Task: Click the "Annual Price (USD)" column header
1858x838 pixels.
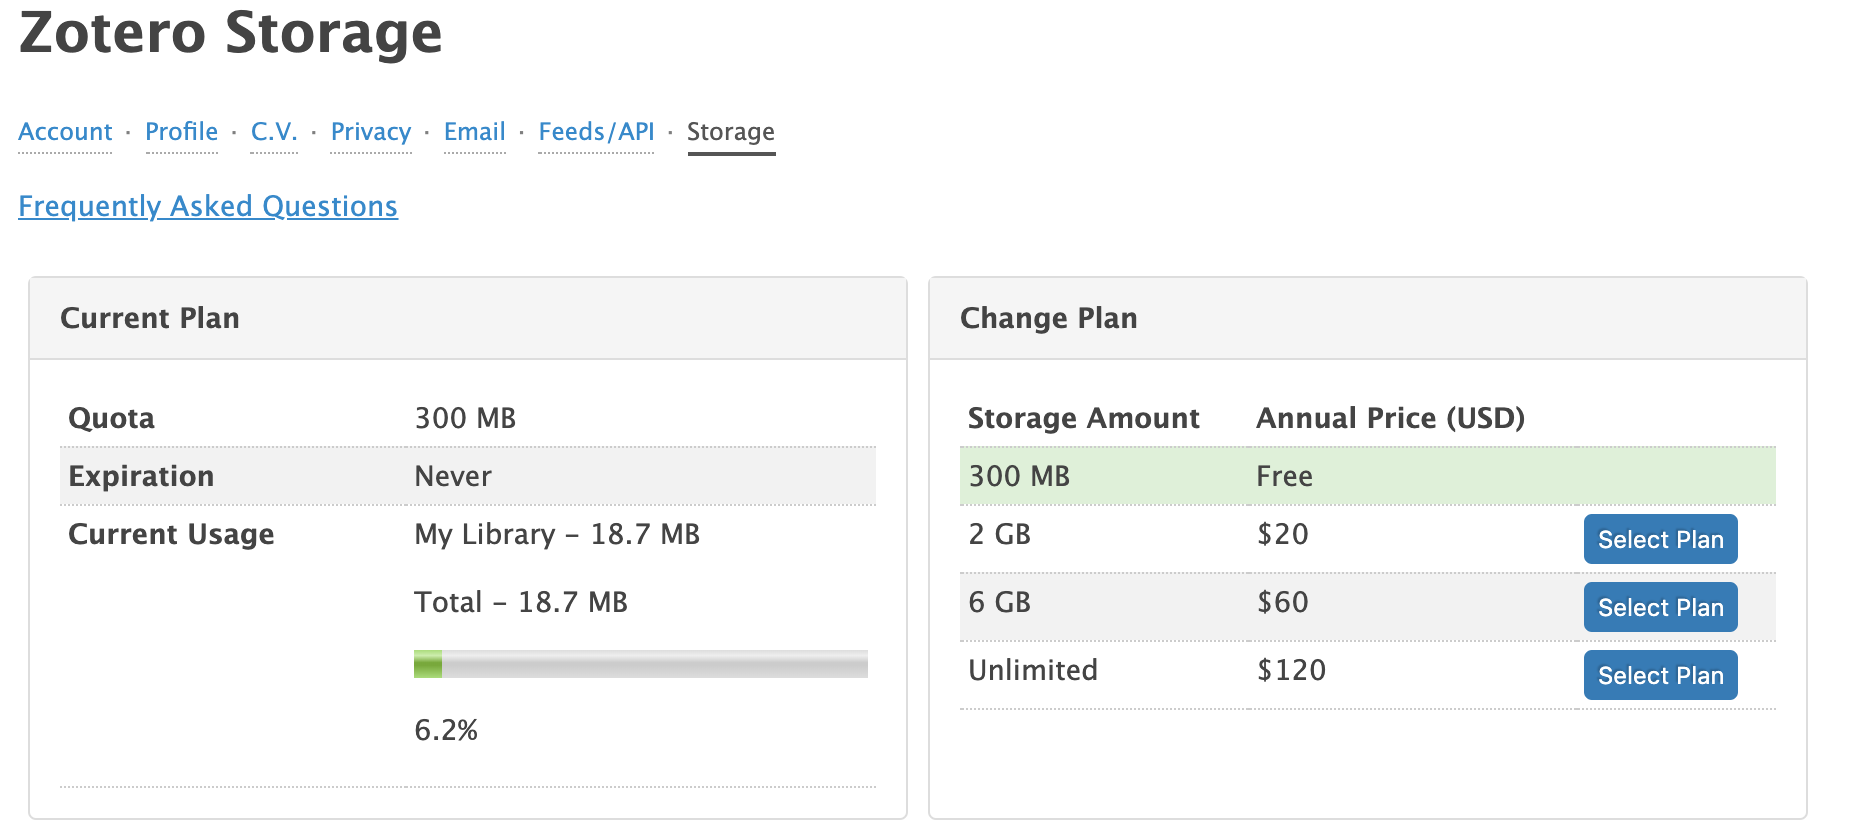Action: click(x=1390, y=418)
